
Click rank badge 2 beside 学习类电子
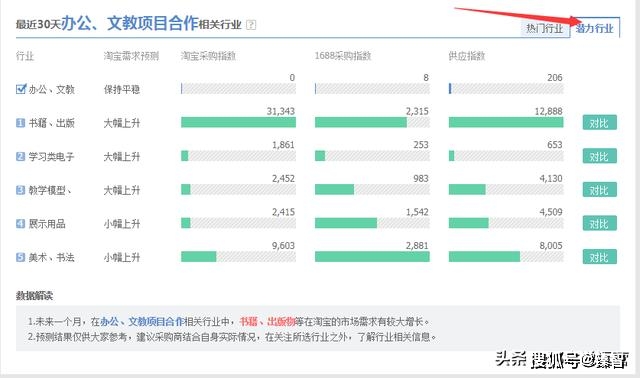(x=20, y=156)
